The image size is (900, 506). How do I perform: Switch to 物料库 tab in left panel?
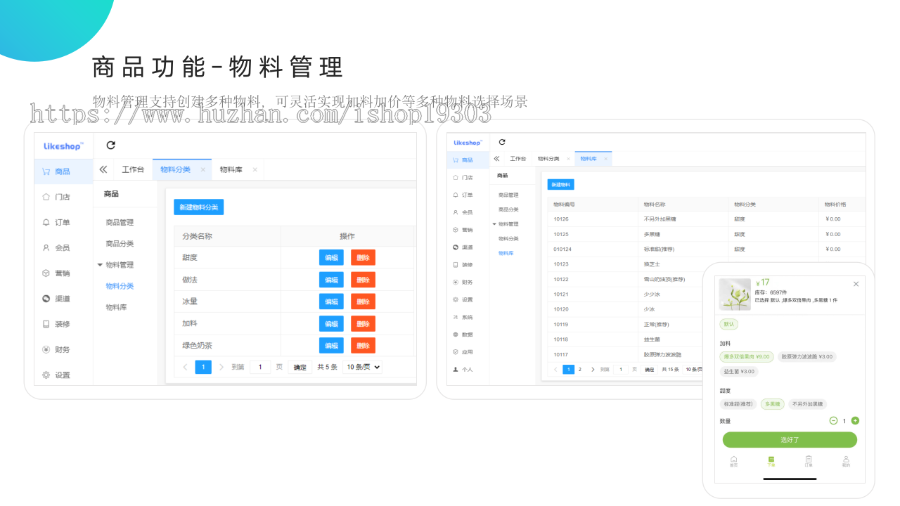point(231,169)
